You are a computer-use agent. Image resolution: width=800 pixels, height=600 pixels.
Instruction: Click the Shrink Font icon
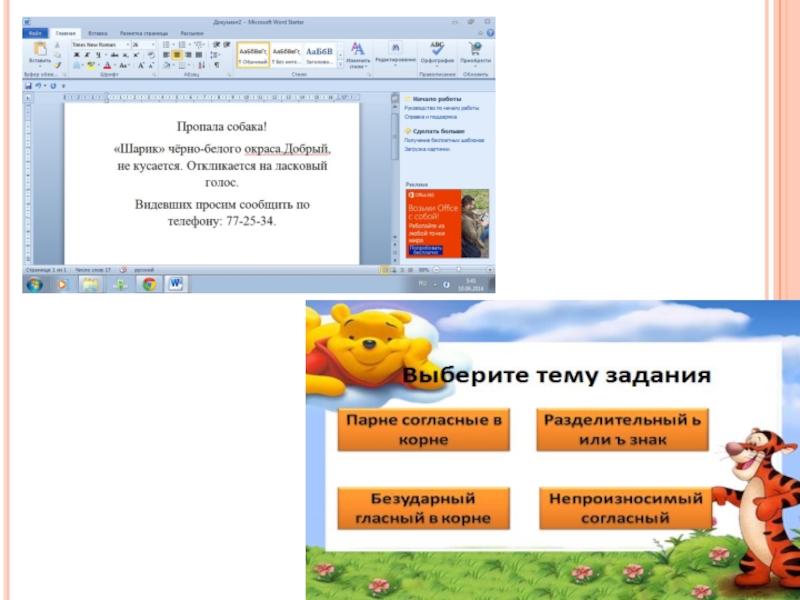[151, 65]
